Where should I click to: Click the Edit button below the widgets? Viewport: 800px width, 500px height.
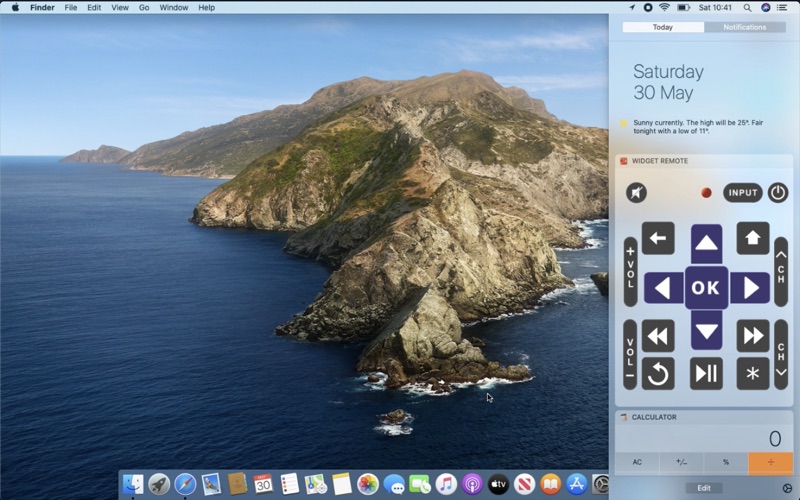pos(704,488)
